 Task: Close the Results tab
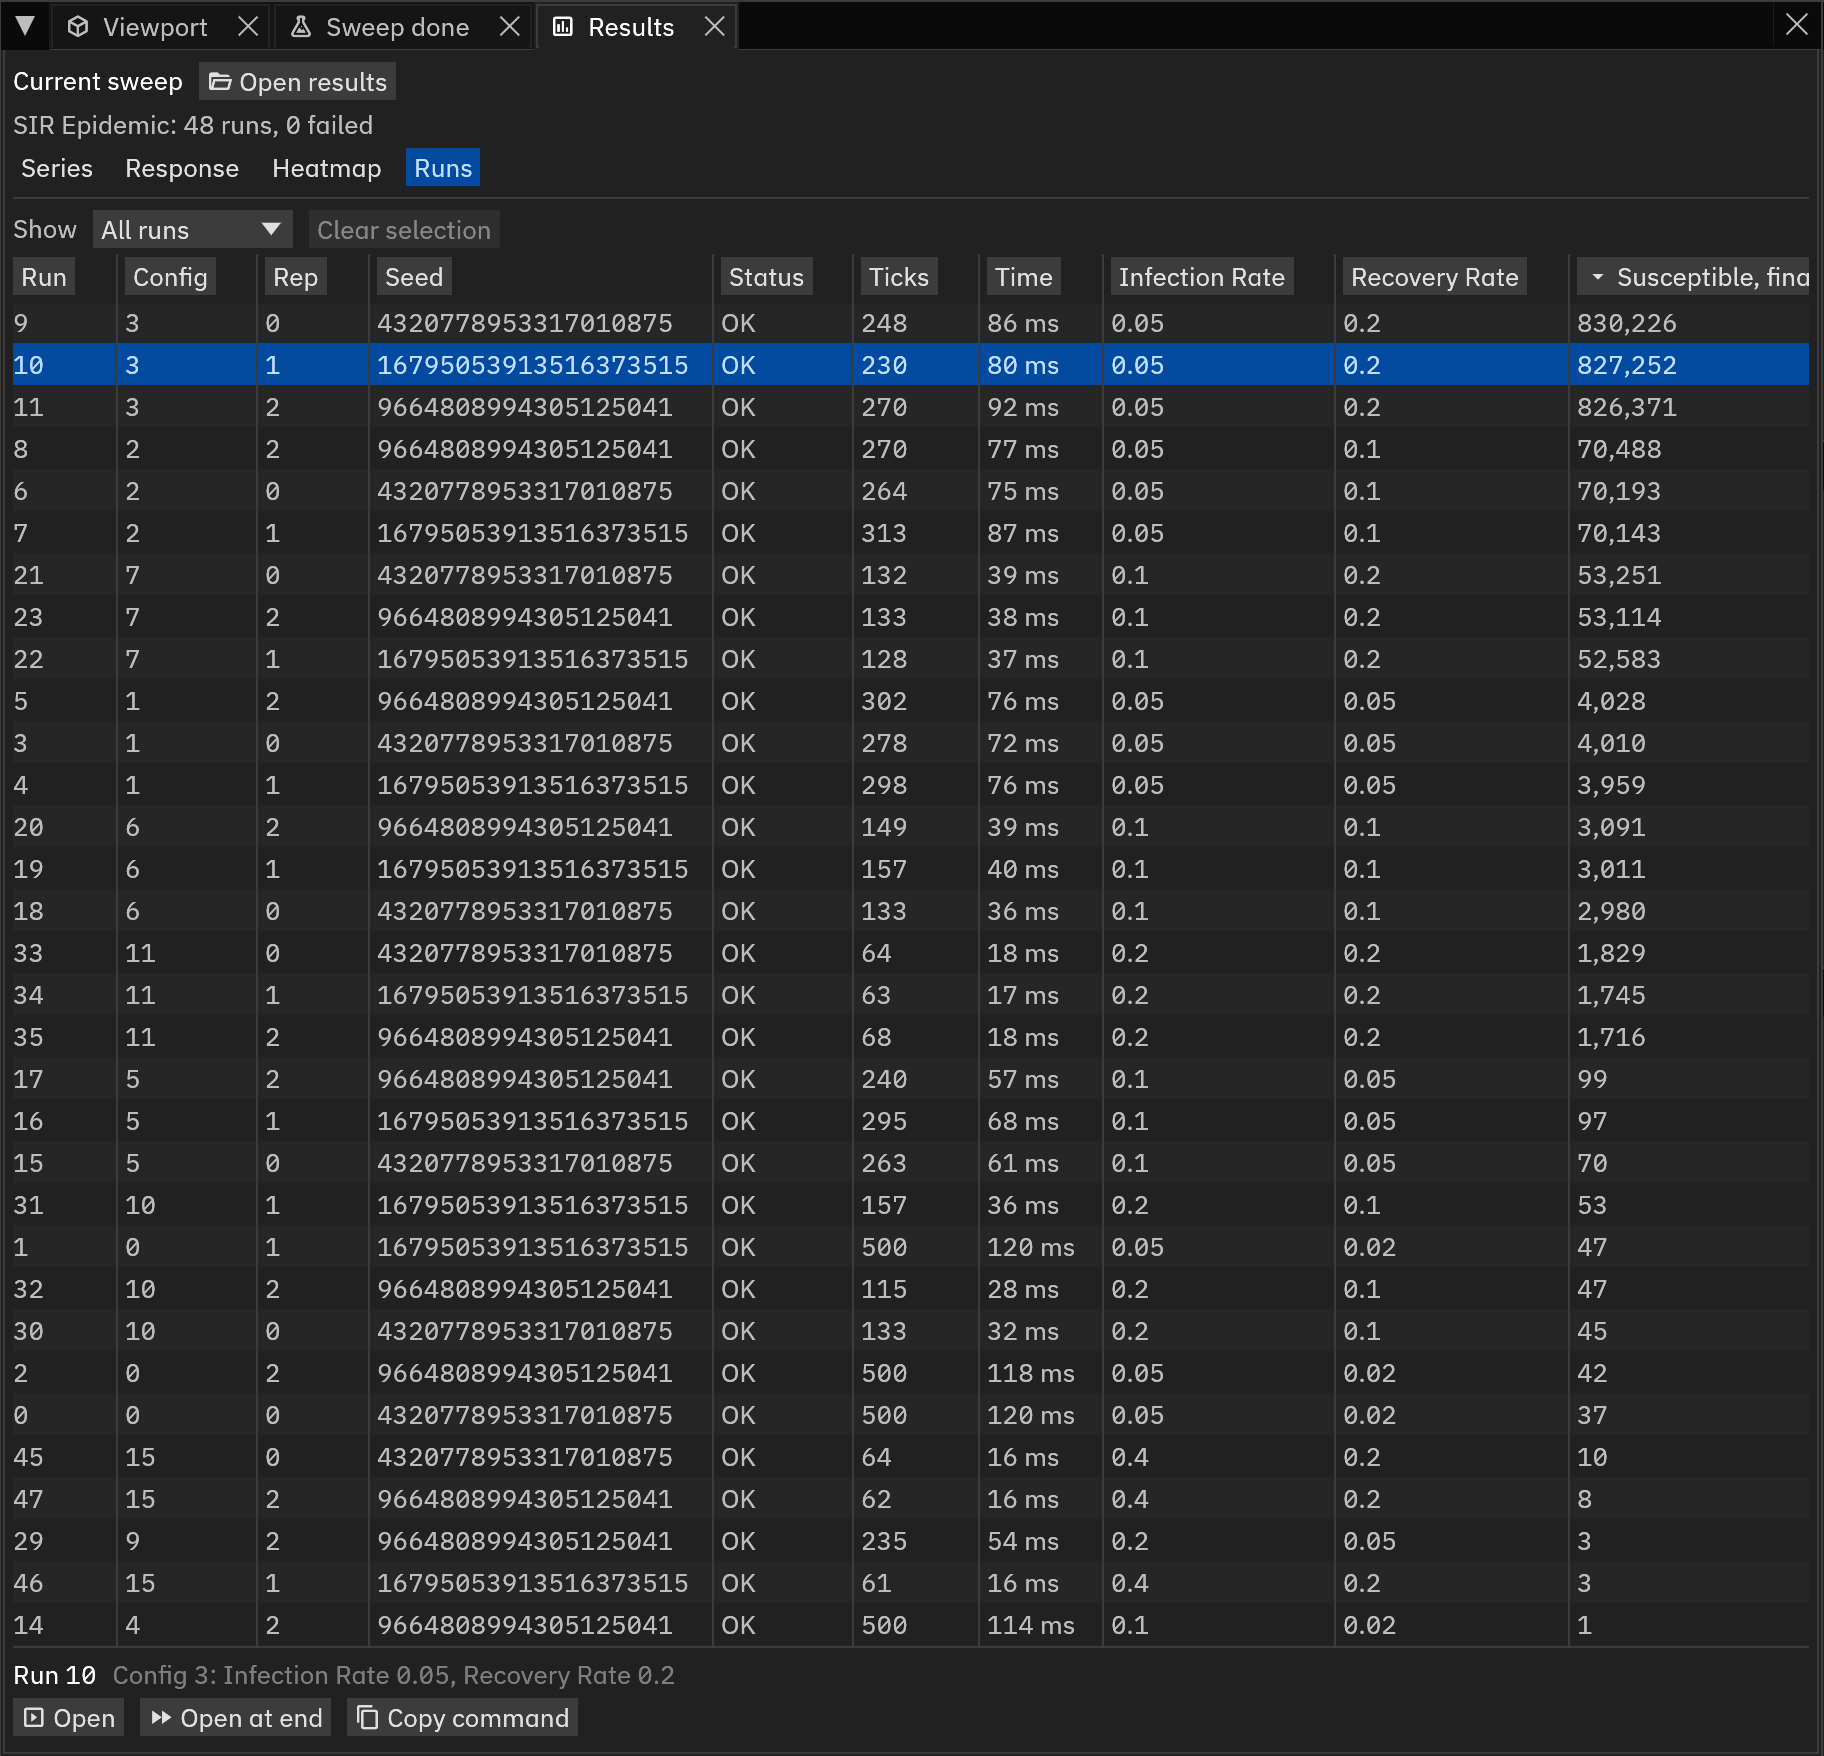[x=714, y=27]
